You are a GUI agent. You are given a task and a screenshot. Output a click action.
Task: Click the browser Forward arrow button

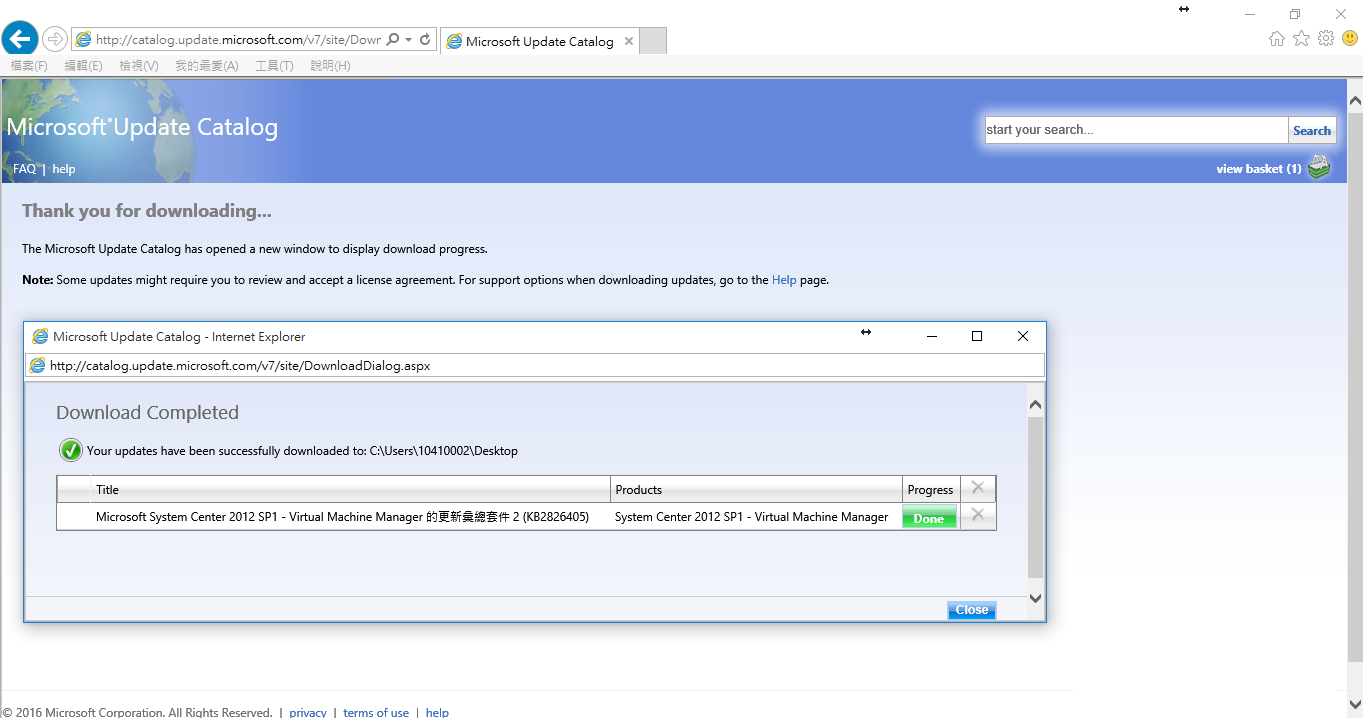54,39
